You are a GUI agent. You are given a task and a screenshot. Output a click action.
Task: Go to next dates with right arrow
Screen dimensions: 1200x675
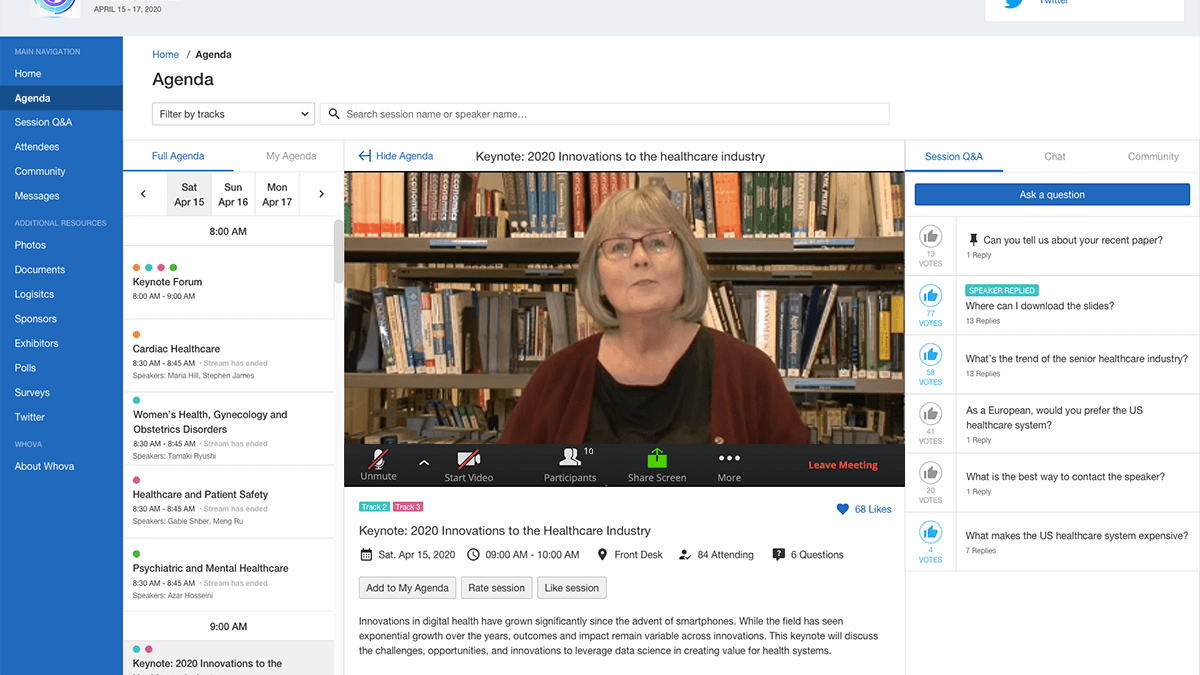(x=321, y=194)
